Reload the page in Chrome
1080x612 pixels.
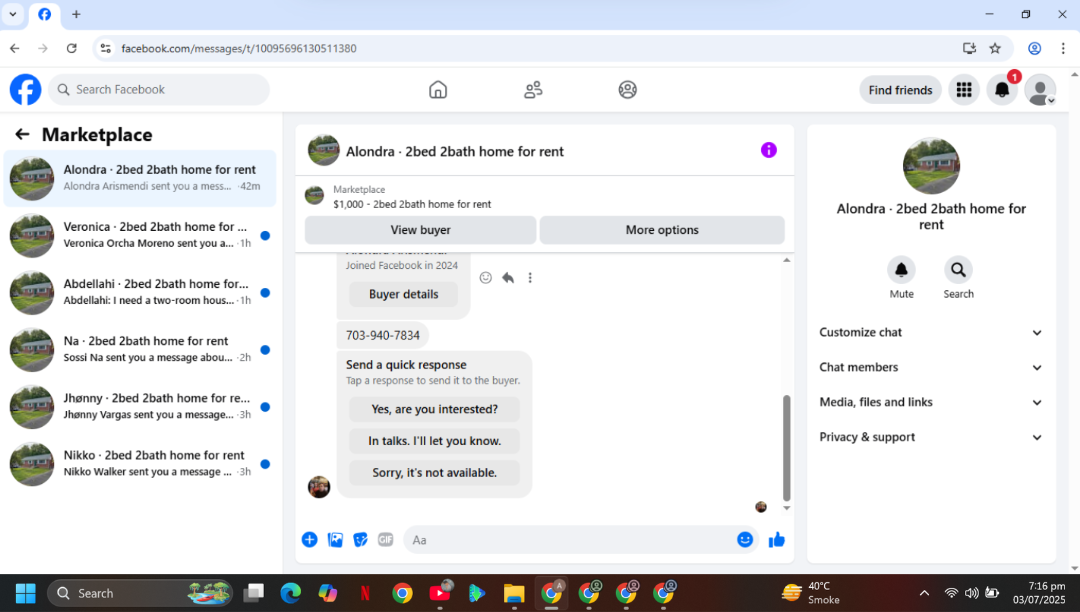point(72,48)
